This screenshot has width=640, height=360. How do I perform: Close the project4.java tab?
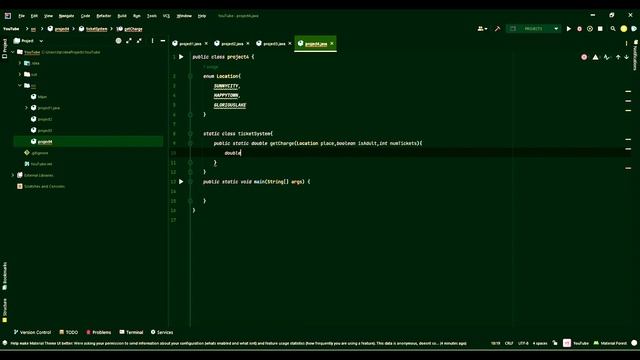[332, 44]
